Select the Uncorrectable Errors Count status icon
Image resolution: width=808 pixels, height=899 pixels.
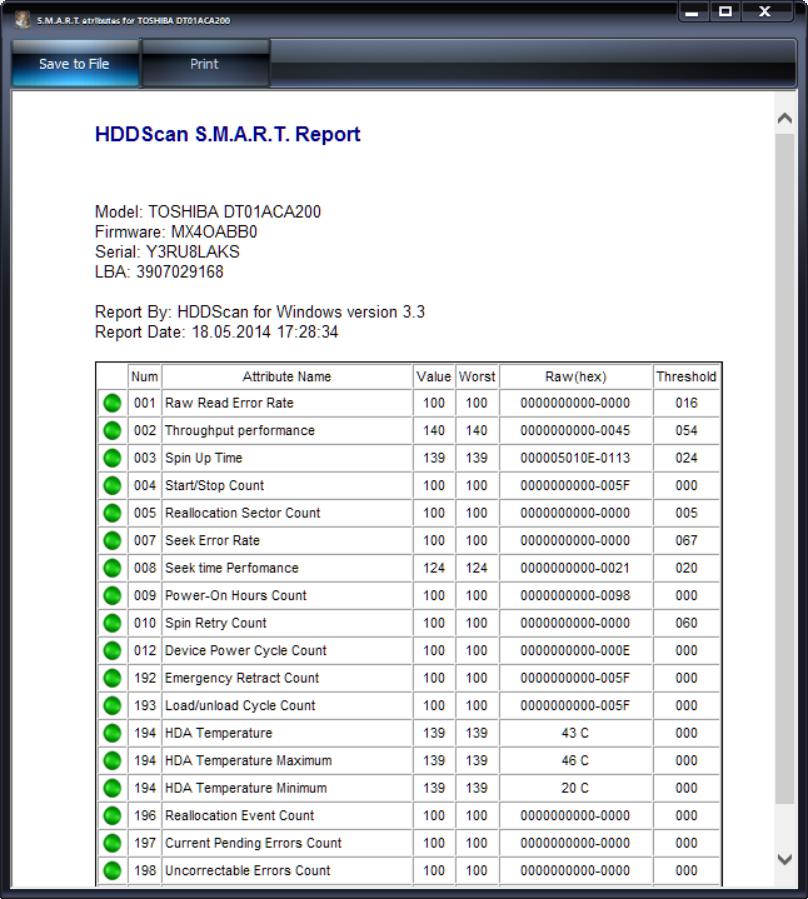(x=112, y=871)
